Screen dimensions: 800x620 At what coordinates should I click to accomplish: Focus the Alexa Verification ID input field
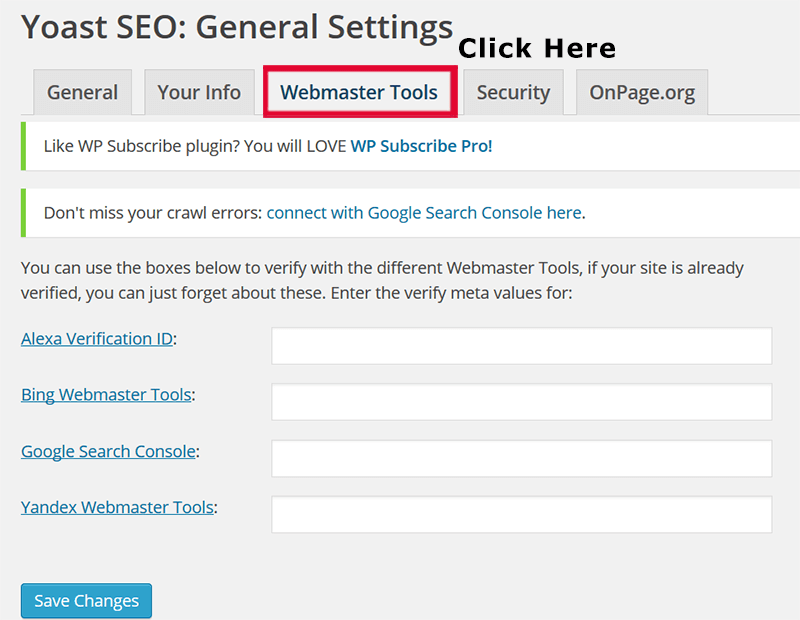[x=521, y=346]
